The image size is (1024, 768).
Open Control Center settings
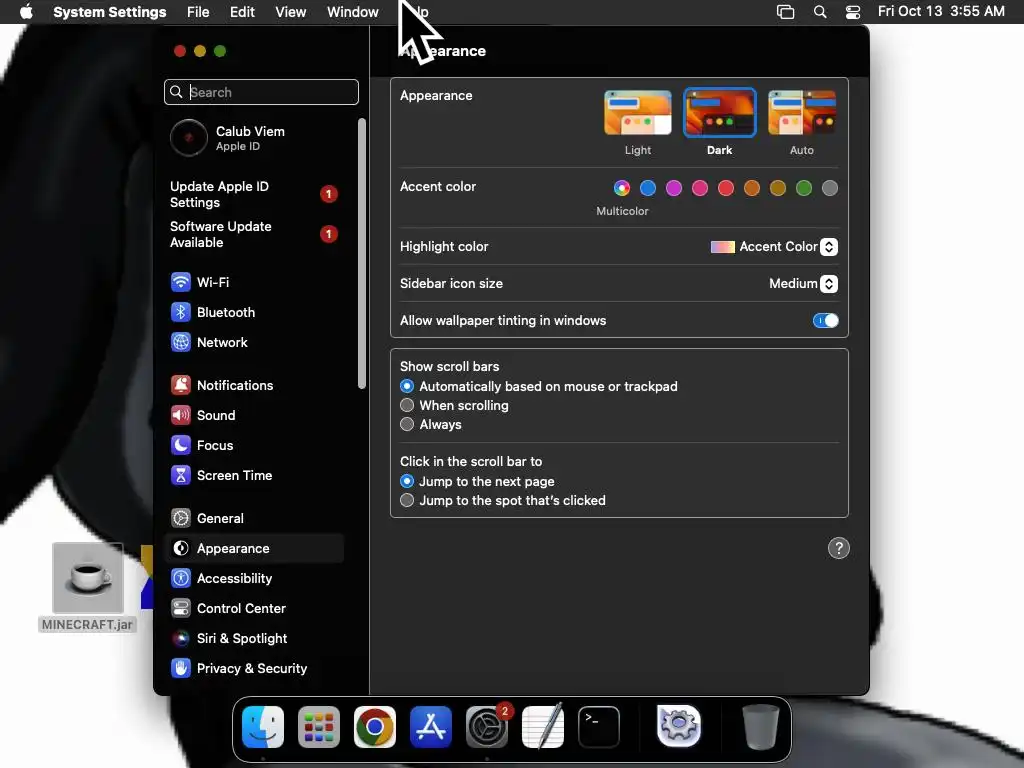(x=254, y=609)
